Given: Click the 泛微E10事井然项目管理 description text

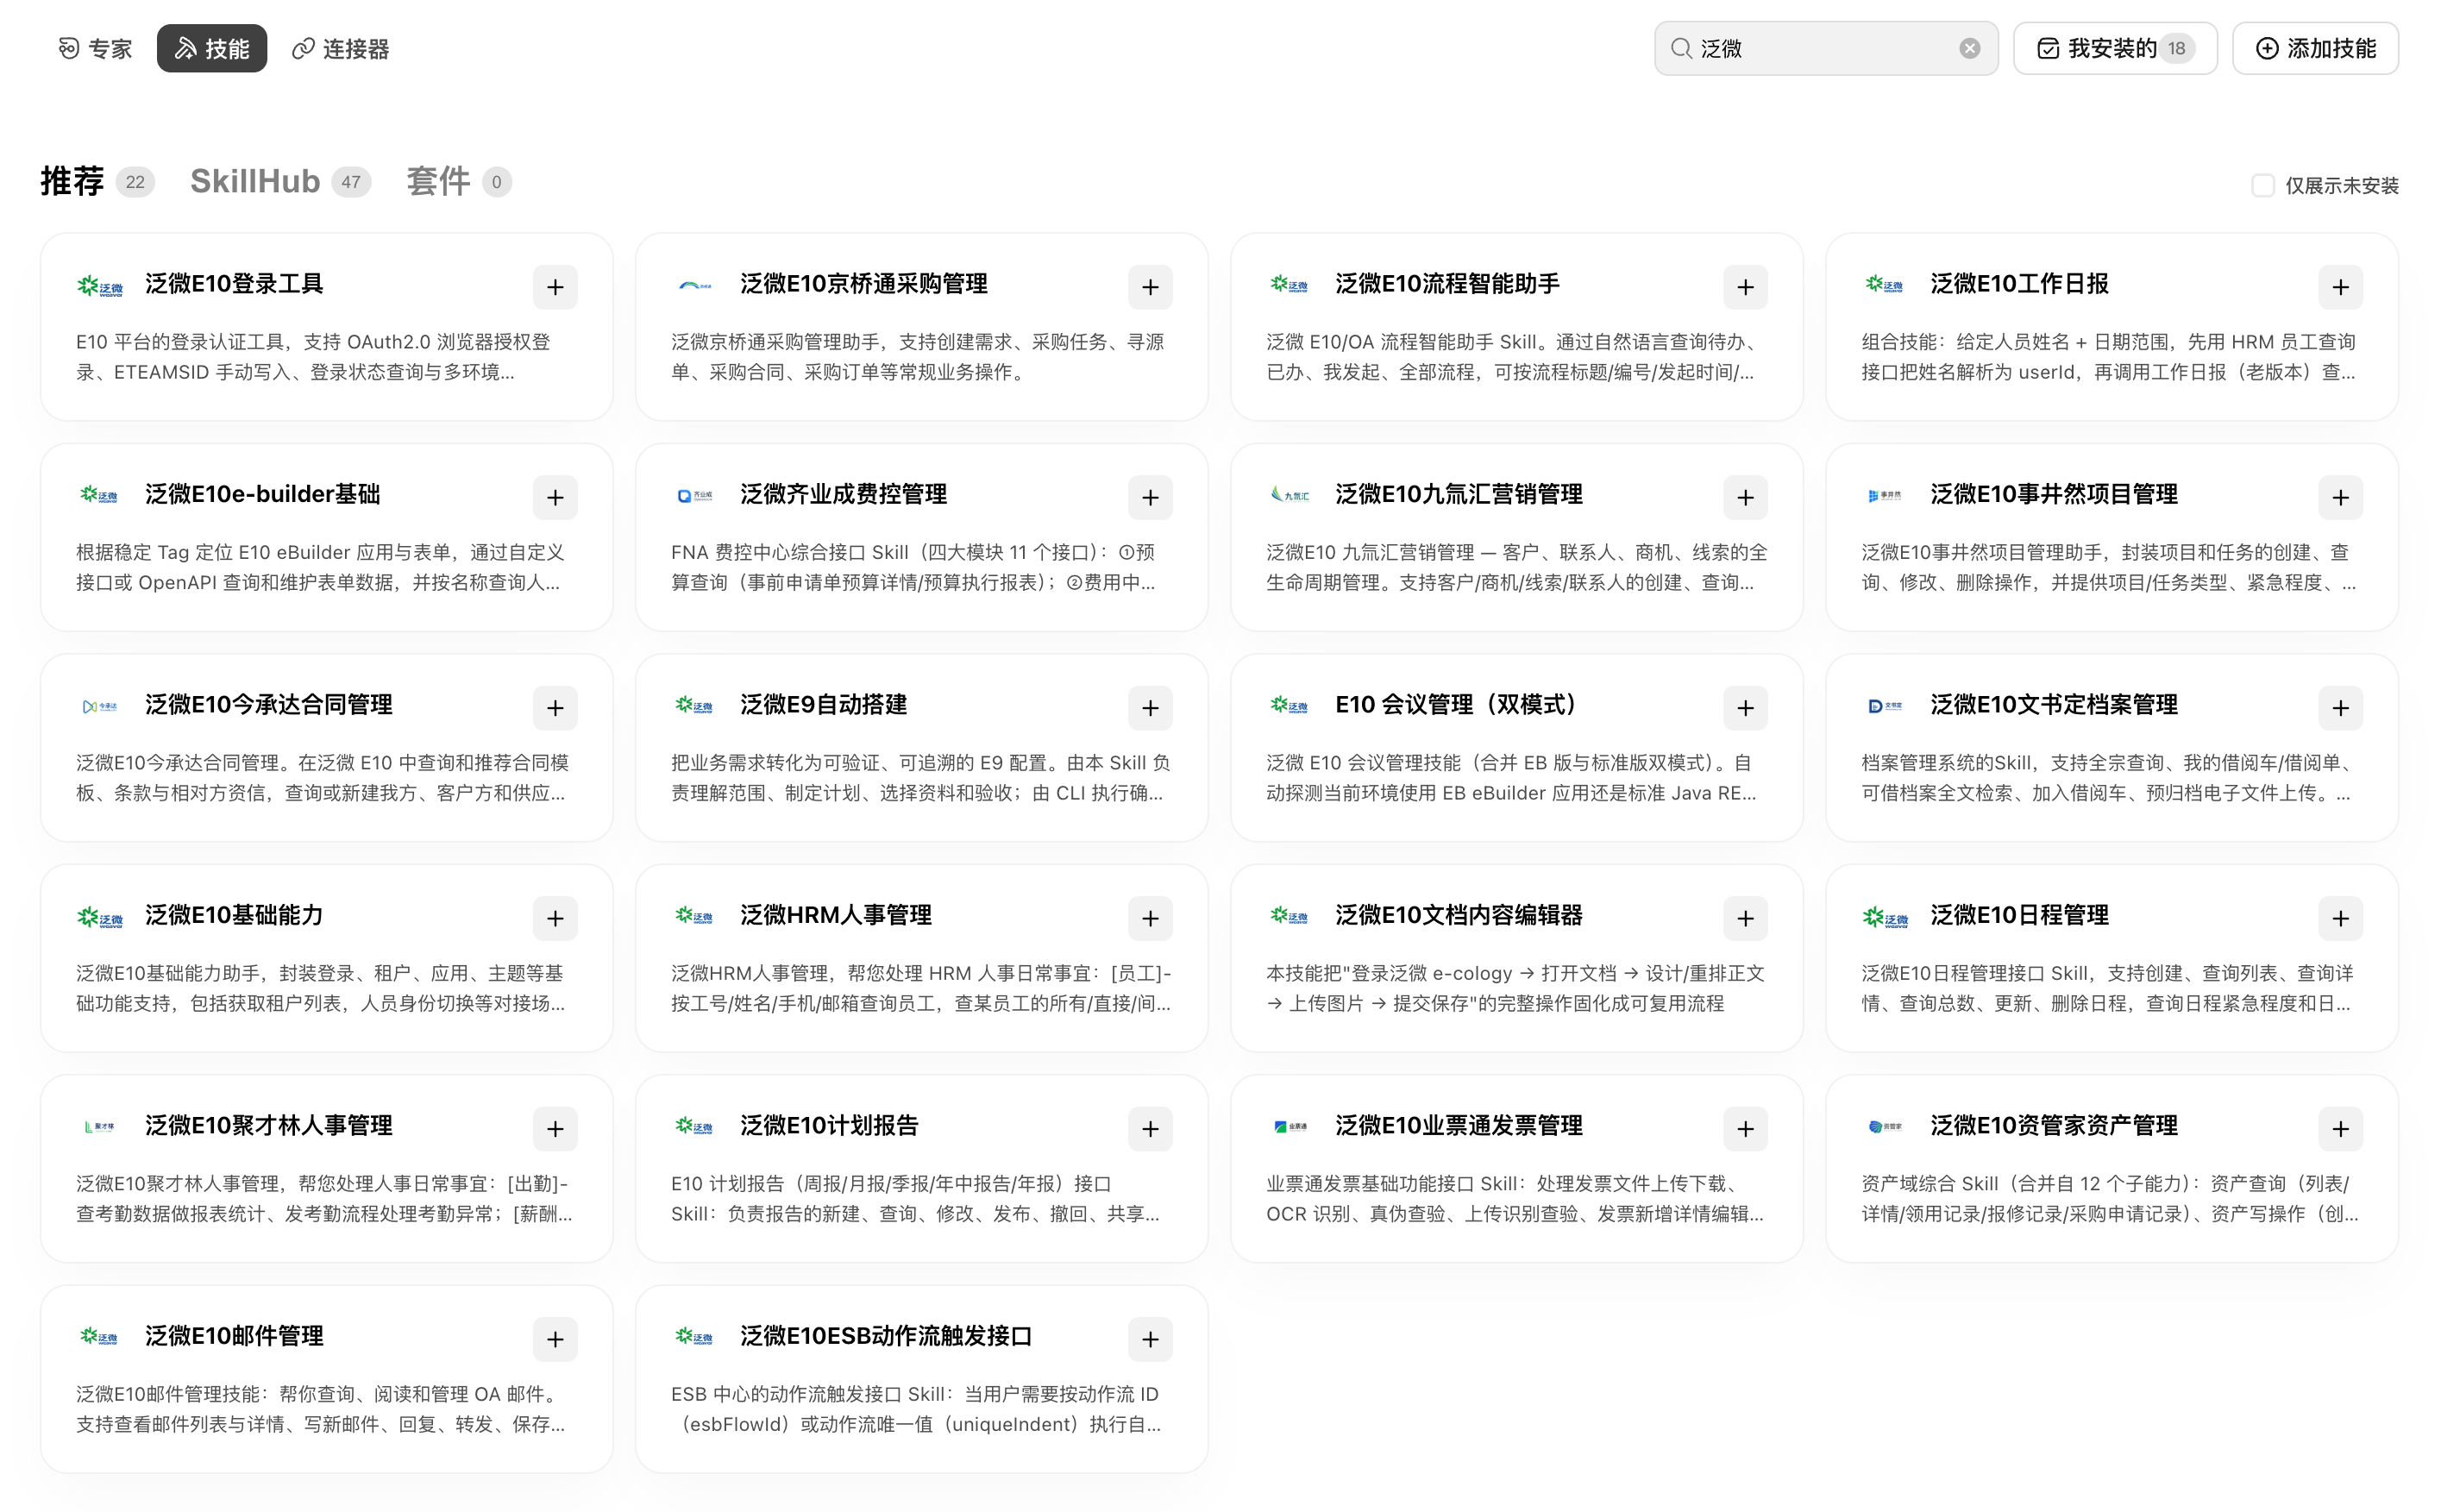Looking at the screenshot, I should (2108, 567).
